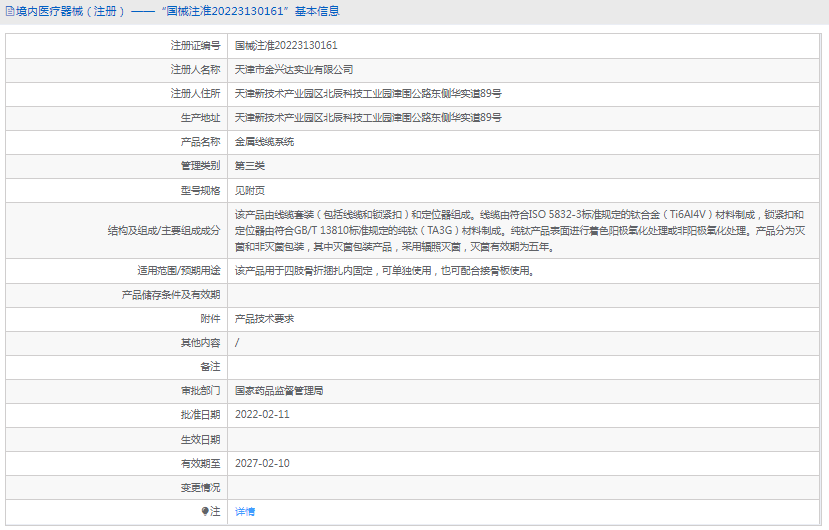829x530 pixels.
Task: Select registration number 国械注准20223130161 value
Action: 286,45
